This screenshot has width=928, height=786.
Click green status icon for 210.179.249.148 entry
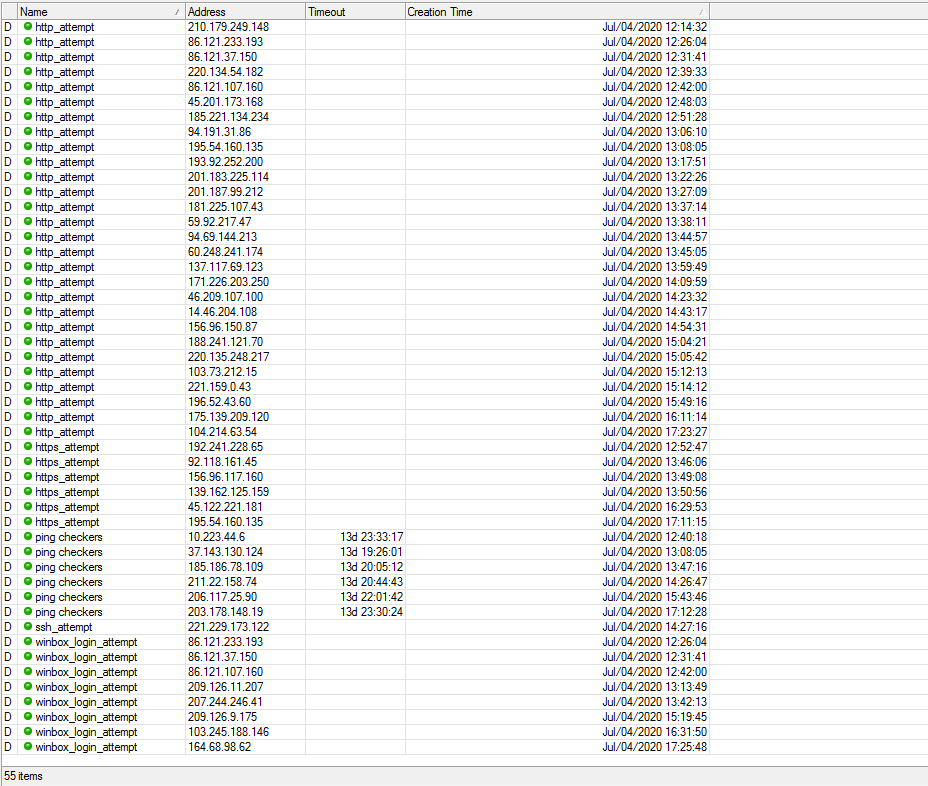[28, 26]
